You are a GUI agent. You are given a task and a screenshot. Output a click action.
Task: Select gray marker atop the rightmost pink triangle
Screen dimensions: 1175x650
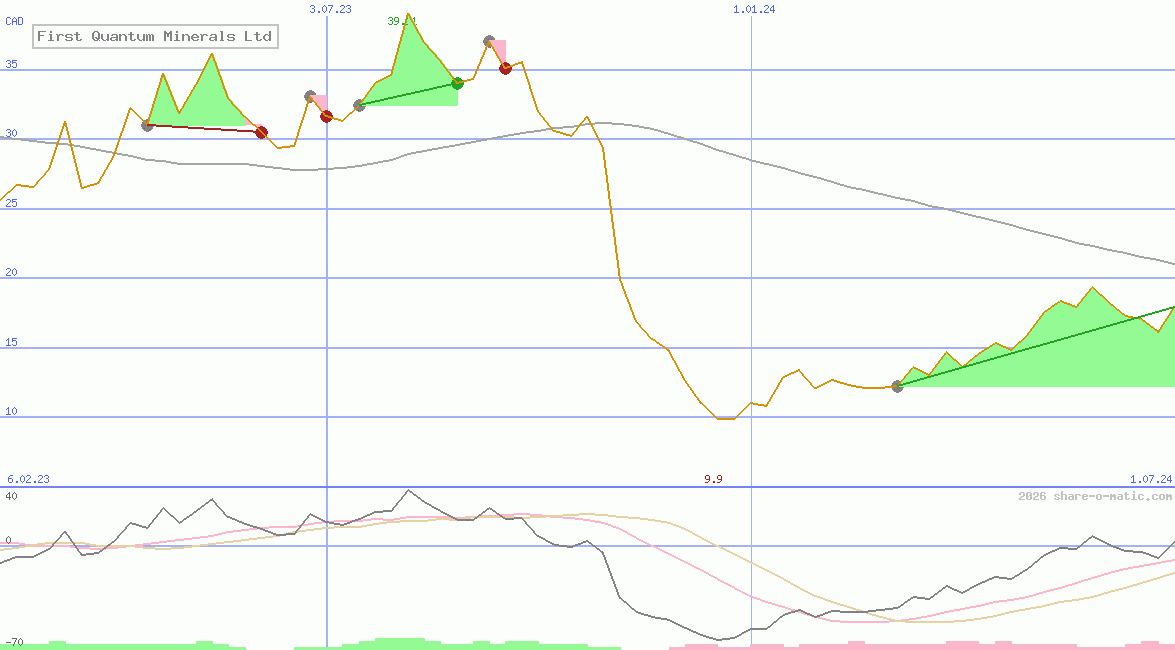click(489, 42)
